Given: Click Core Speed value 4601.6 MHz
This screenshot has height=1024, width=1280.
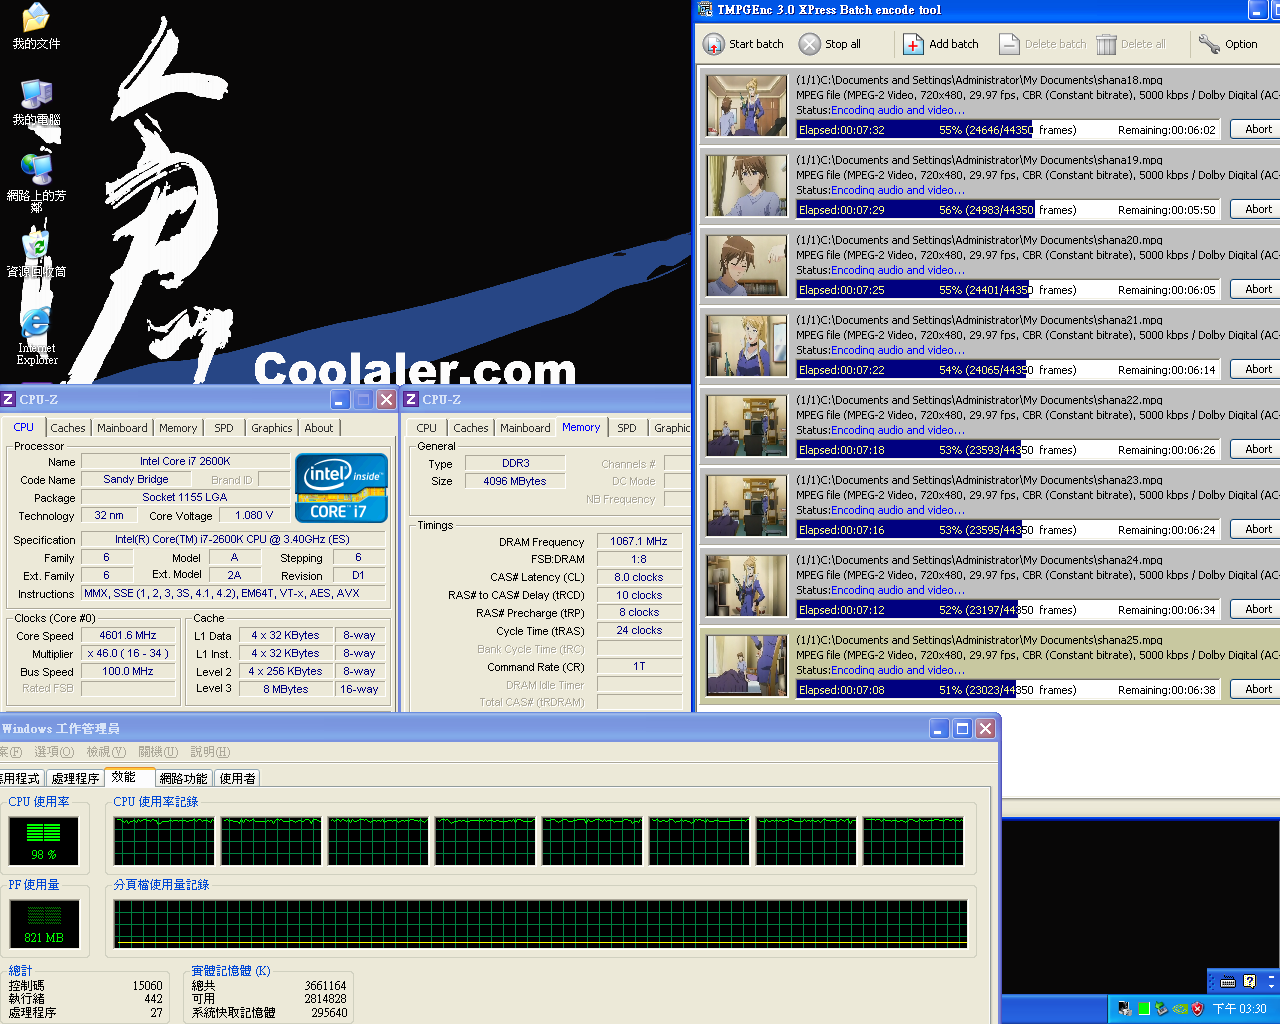Looking at the screenshot, I should [128, 635].
